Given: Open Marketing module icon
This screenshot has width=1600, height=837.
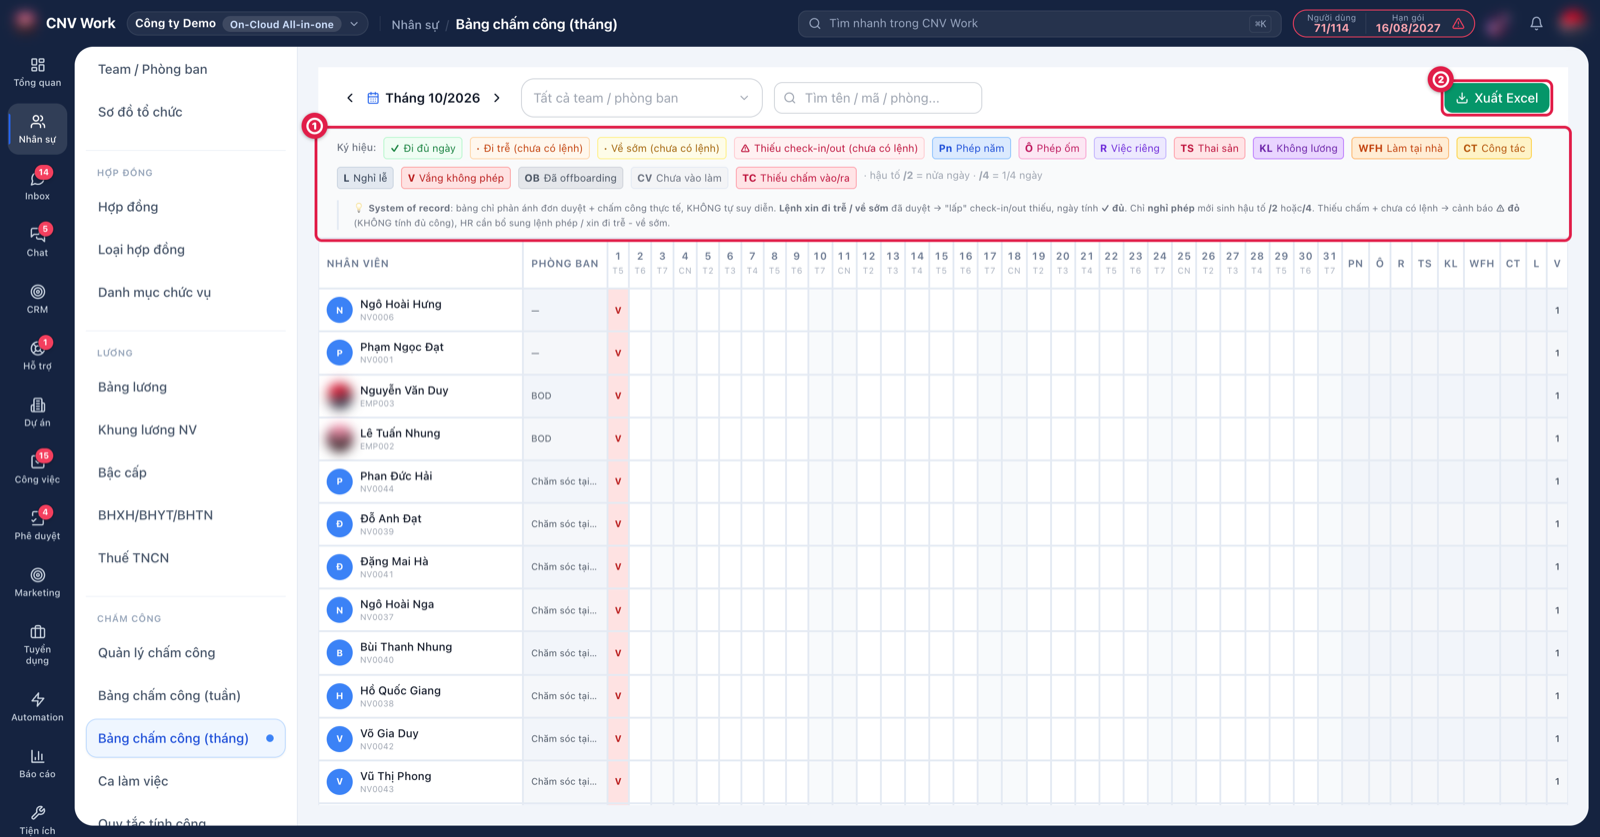Looking at the screenshot, I should [x=37, y=583].
